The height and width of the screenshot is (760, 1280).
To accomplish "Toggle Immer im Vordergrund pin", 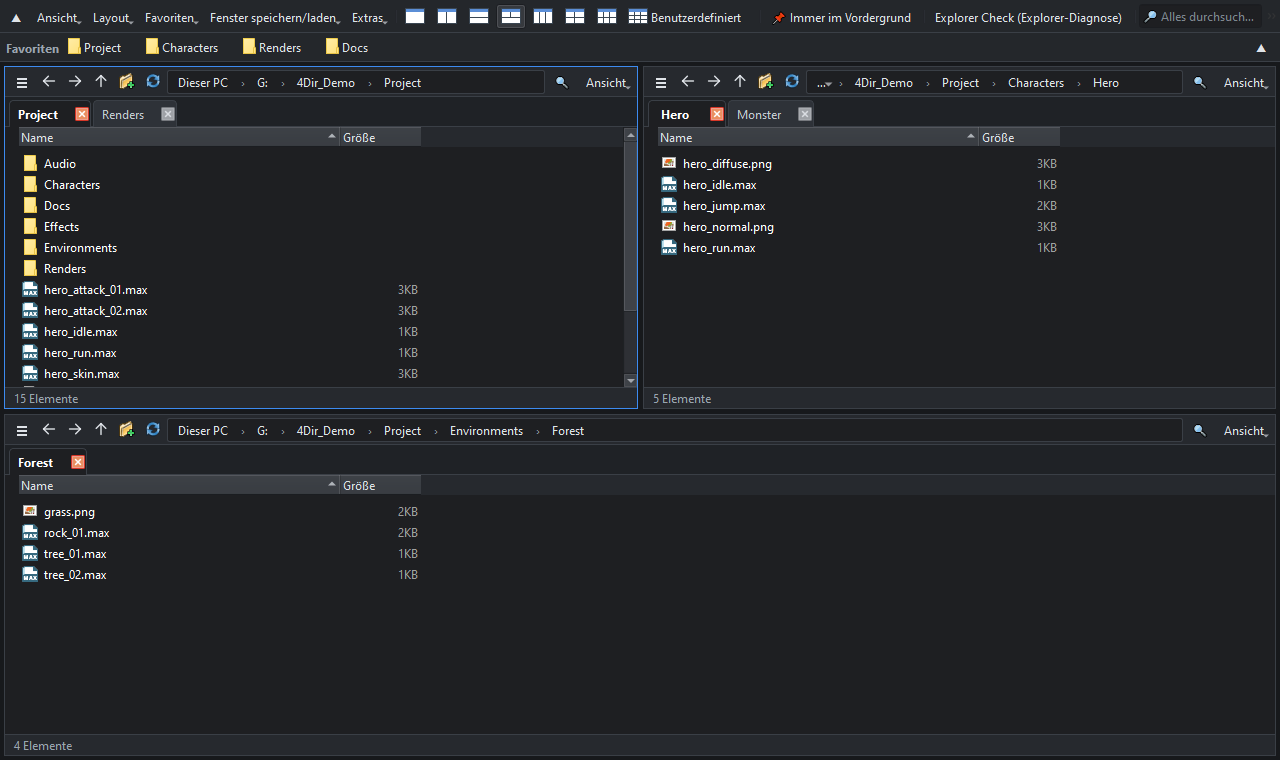I will click(x=841, y=17).
